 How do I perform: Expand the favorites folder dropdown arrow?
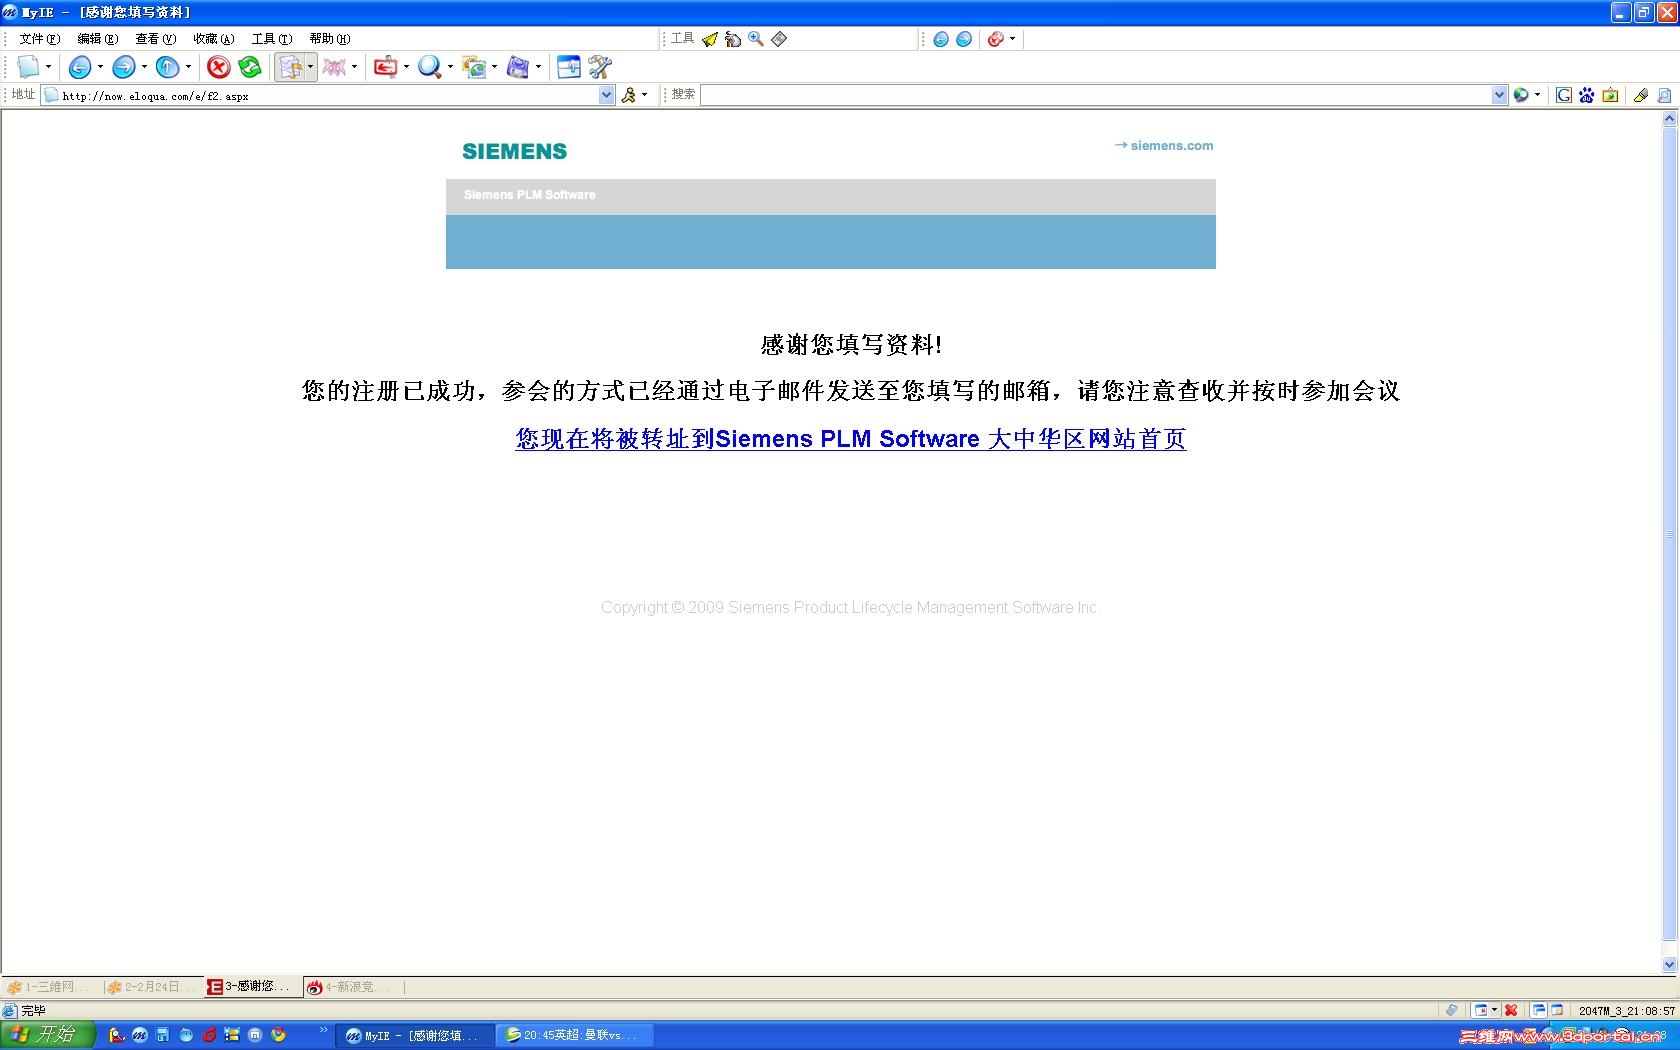coord(310,67)
